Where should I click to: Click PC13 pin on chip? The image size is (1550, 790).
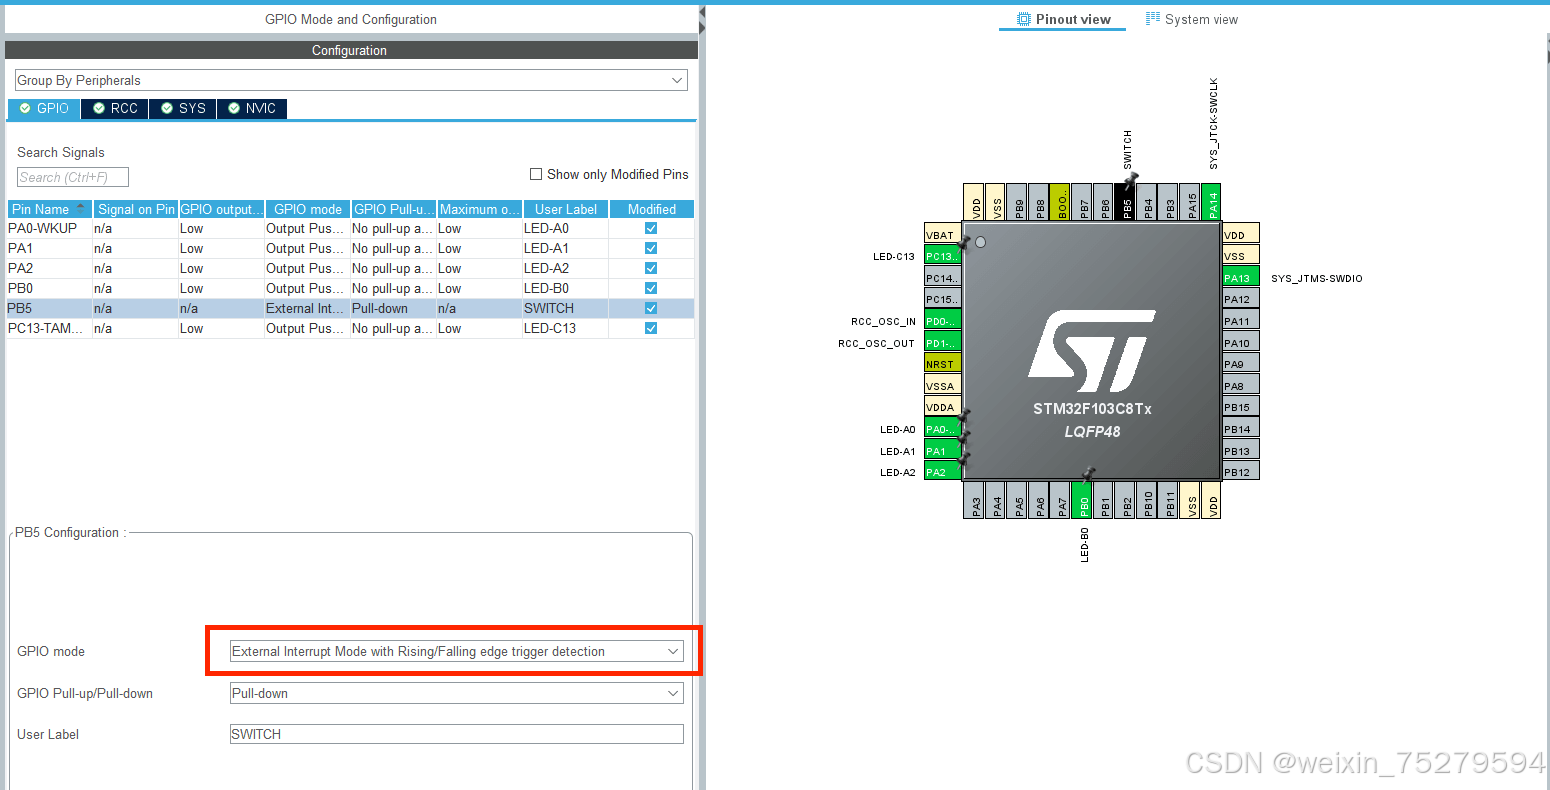tap(943, 256)
